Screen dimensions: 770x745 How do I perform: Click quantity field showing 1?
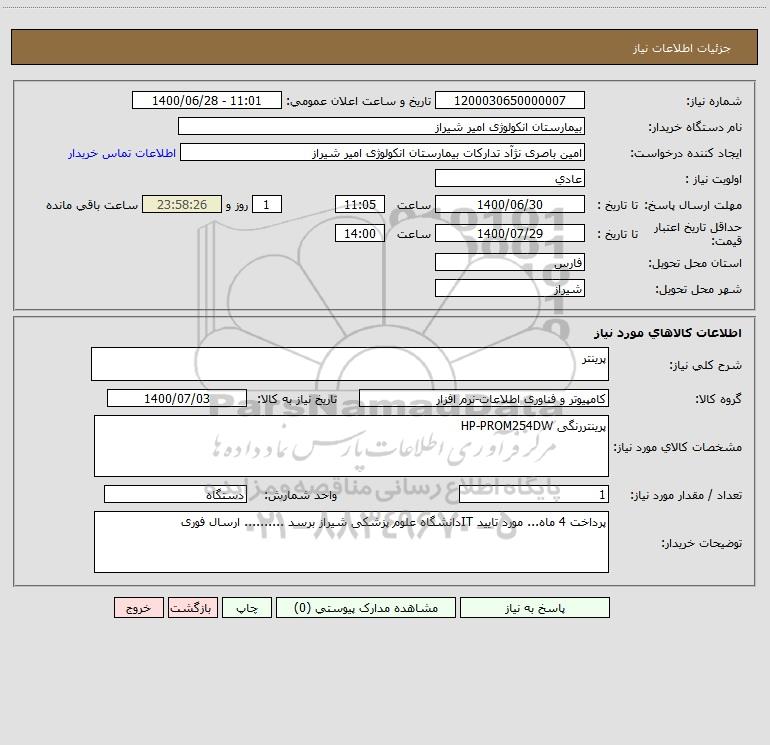(x=534, y=495)
